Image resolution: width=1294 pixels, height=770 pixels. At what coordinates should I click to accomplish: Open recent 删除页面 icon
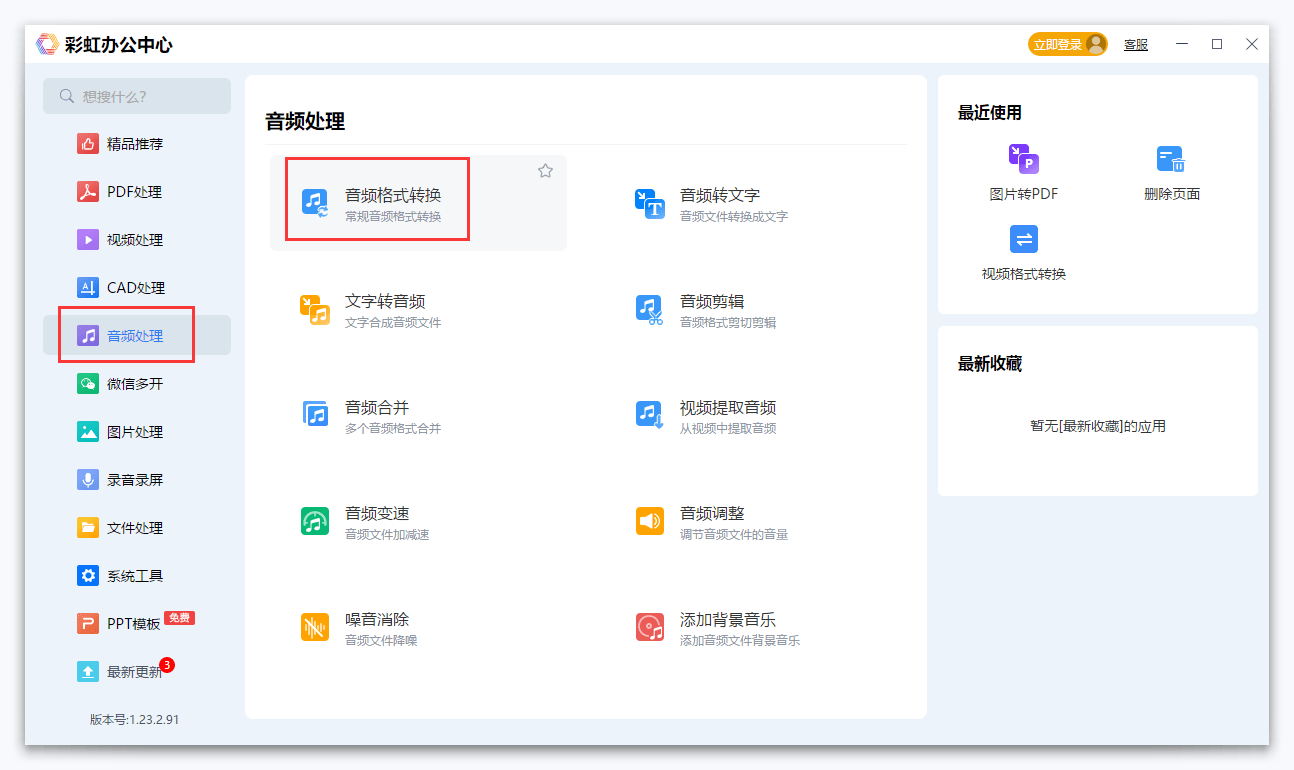(1171, 159)
